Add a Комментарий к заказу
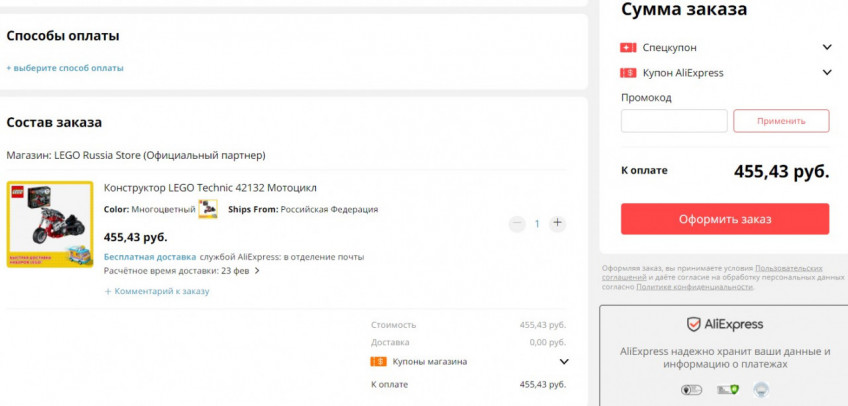848x406 pixels. point(157,291)
